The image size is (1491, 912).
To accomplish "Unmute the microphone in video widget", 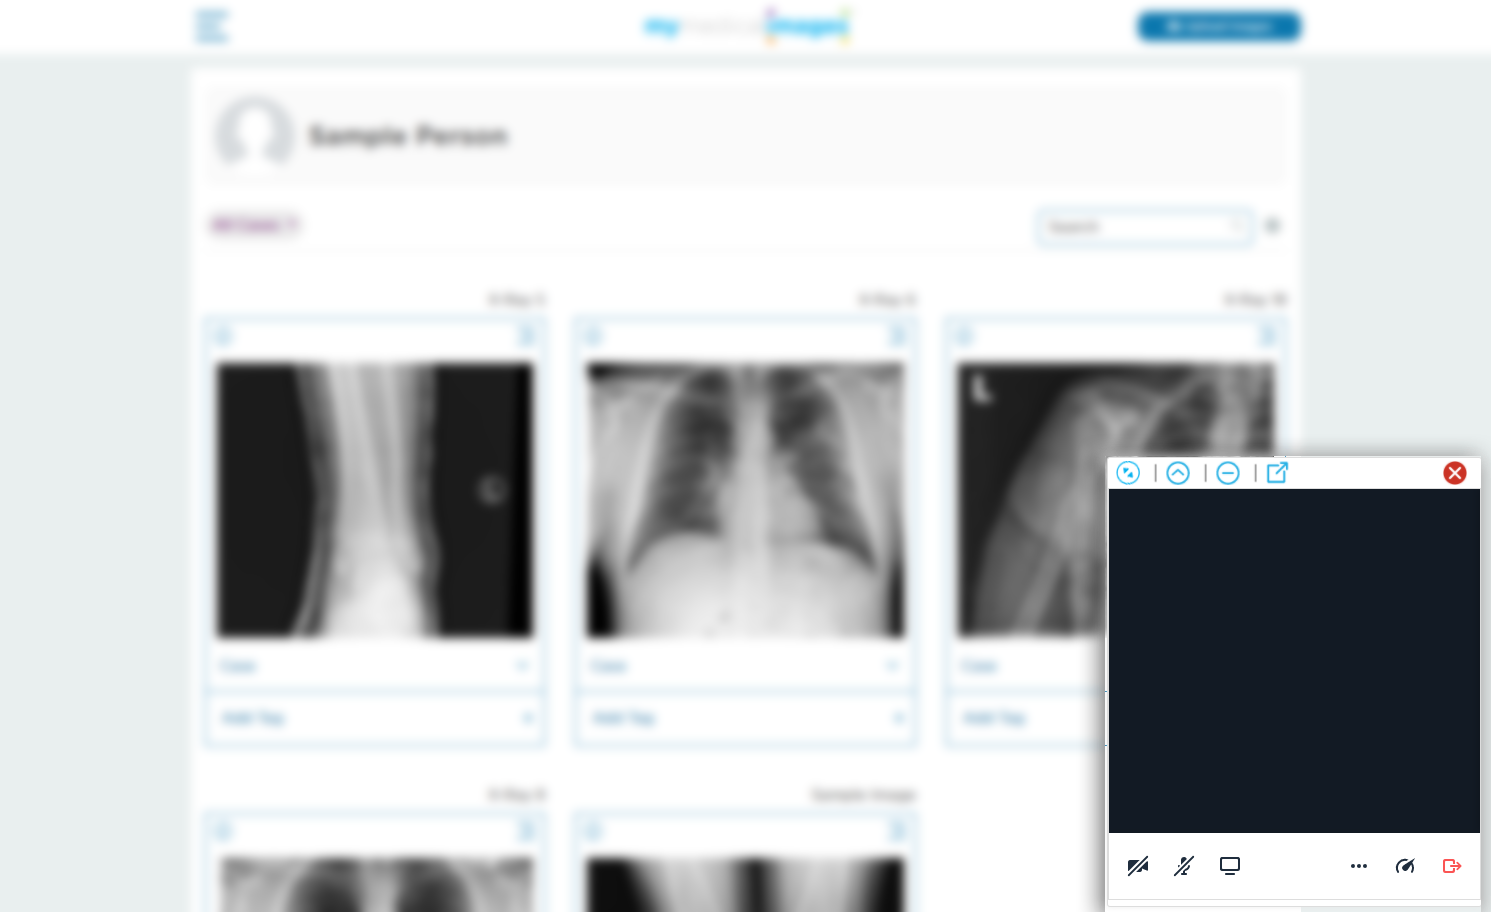I will click(x=1184, y=866).
